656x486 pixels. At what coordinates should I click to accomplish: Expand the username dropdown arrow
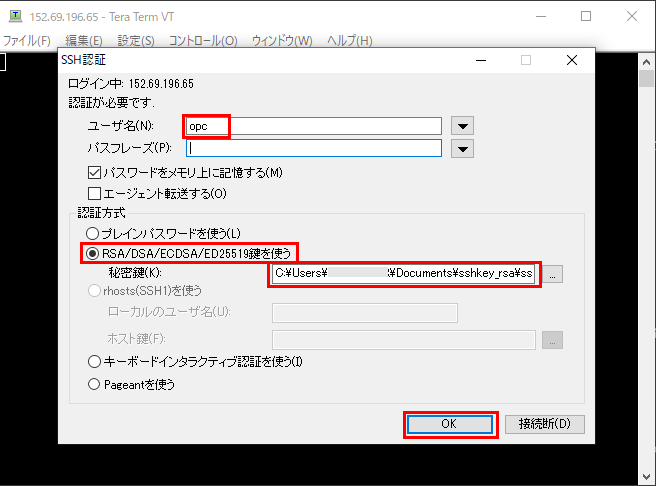461,126
